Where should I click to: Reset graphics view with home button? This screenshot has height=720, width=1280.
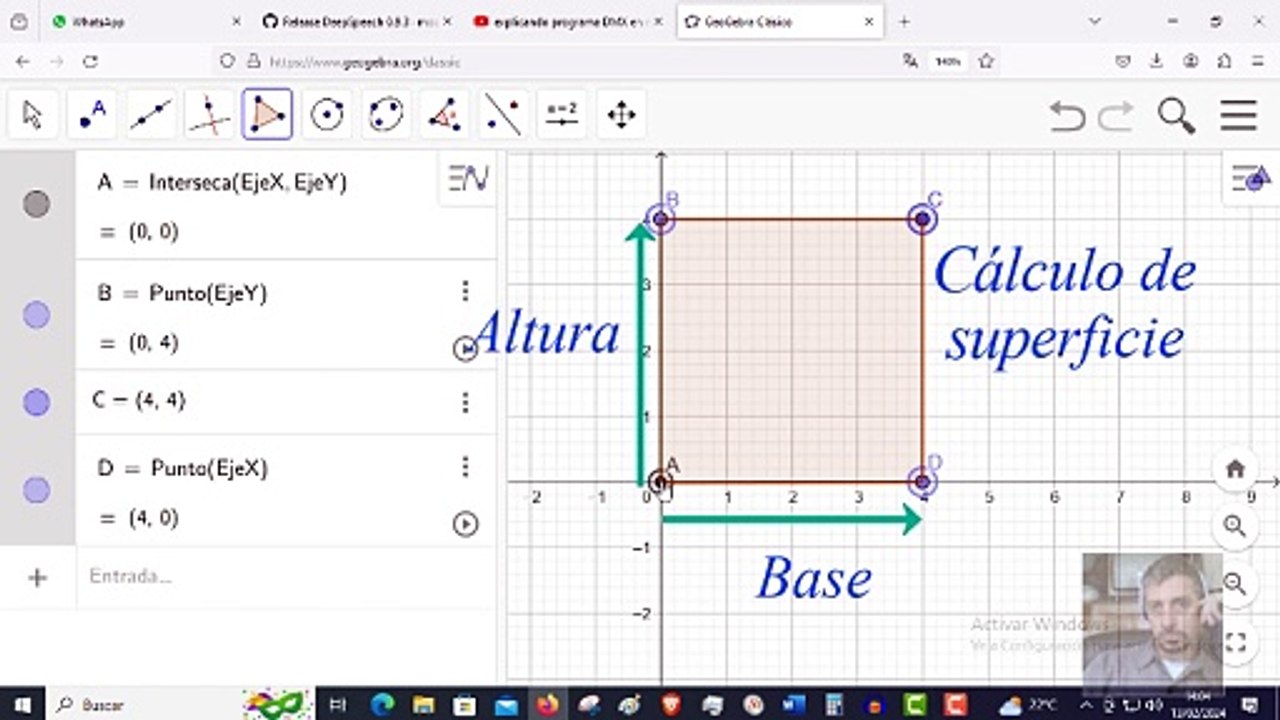pyautogui.click(x=1235, y=468)
